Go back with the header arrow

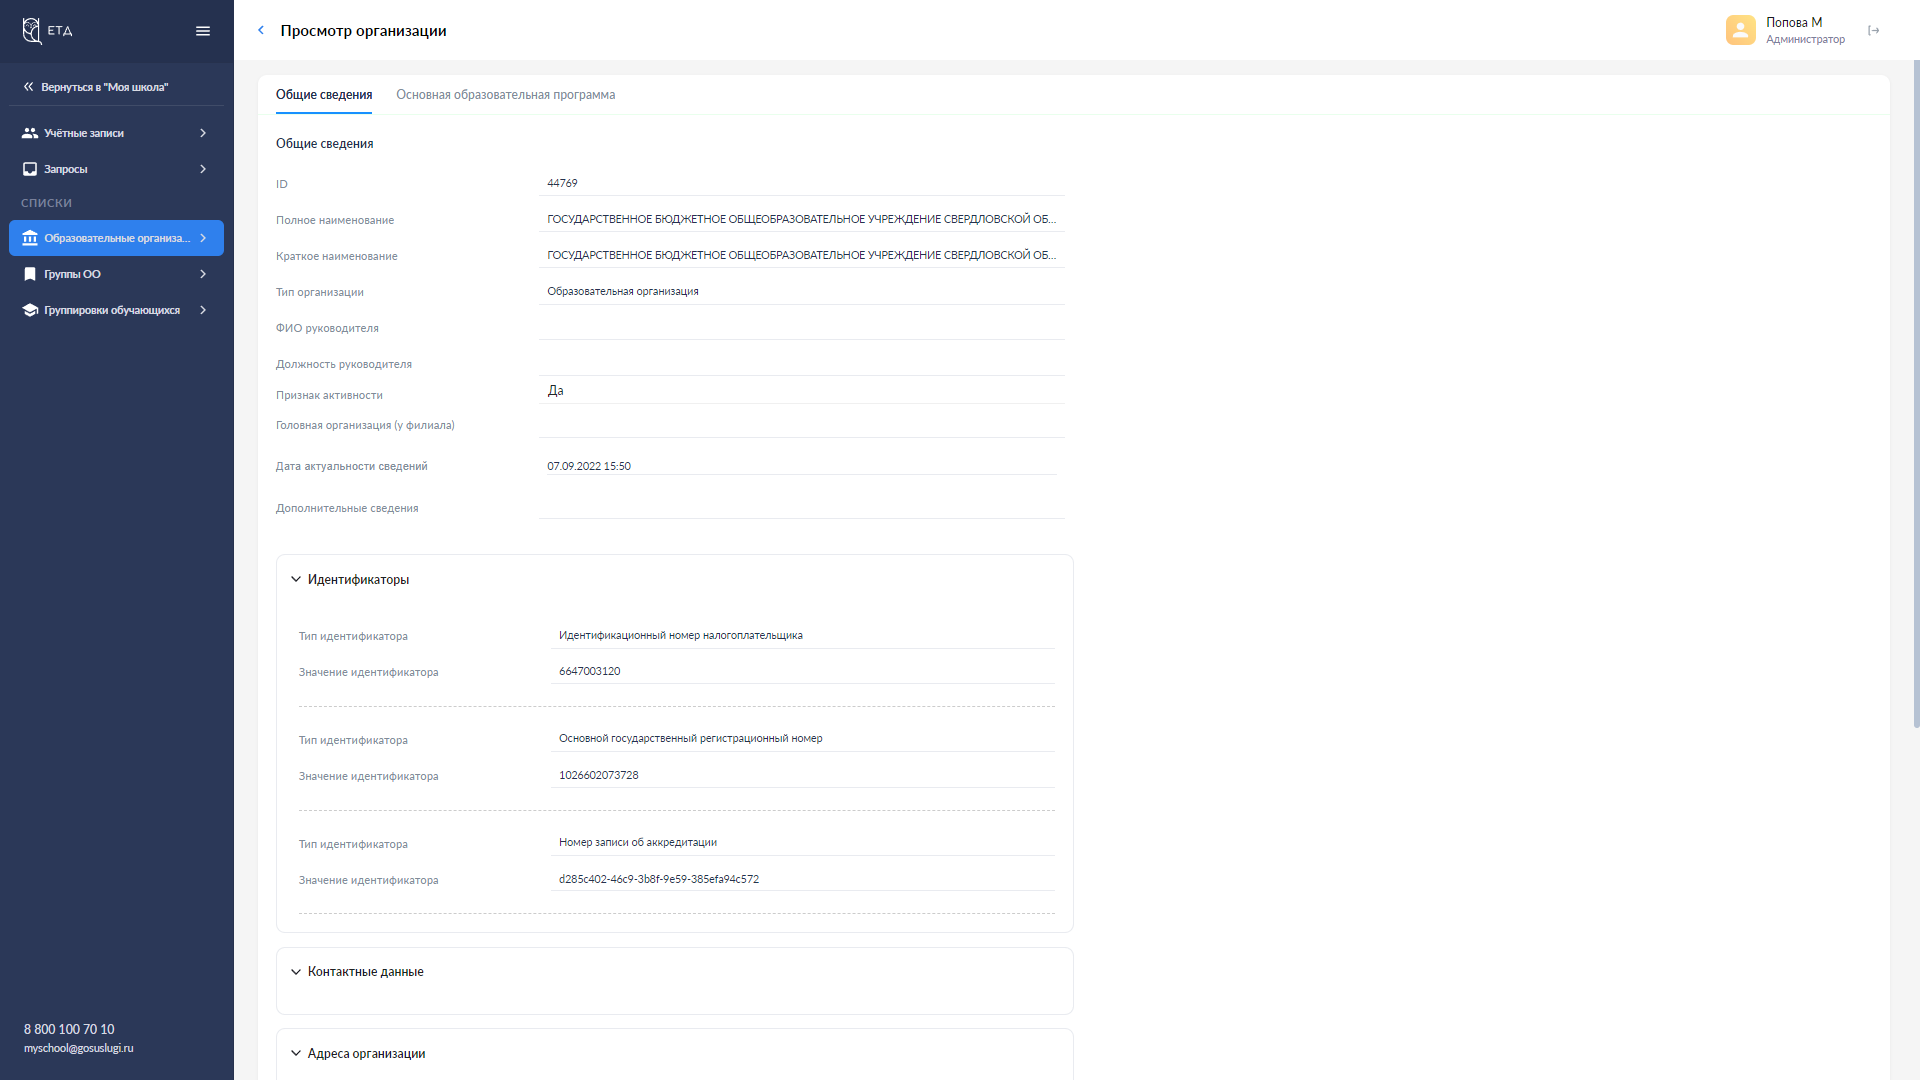click(x=261, y=30)
